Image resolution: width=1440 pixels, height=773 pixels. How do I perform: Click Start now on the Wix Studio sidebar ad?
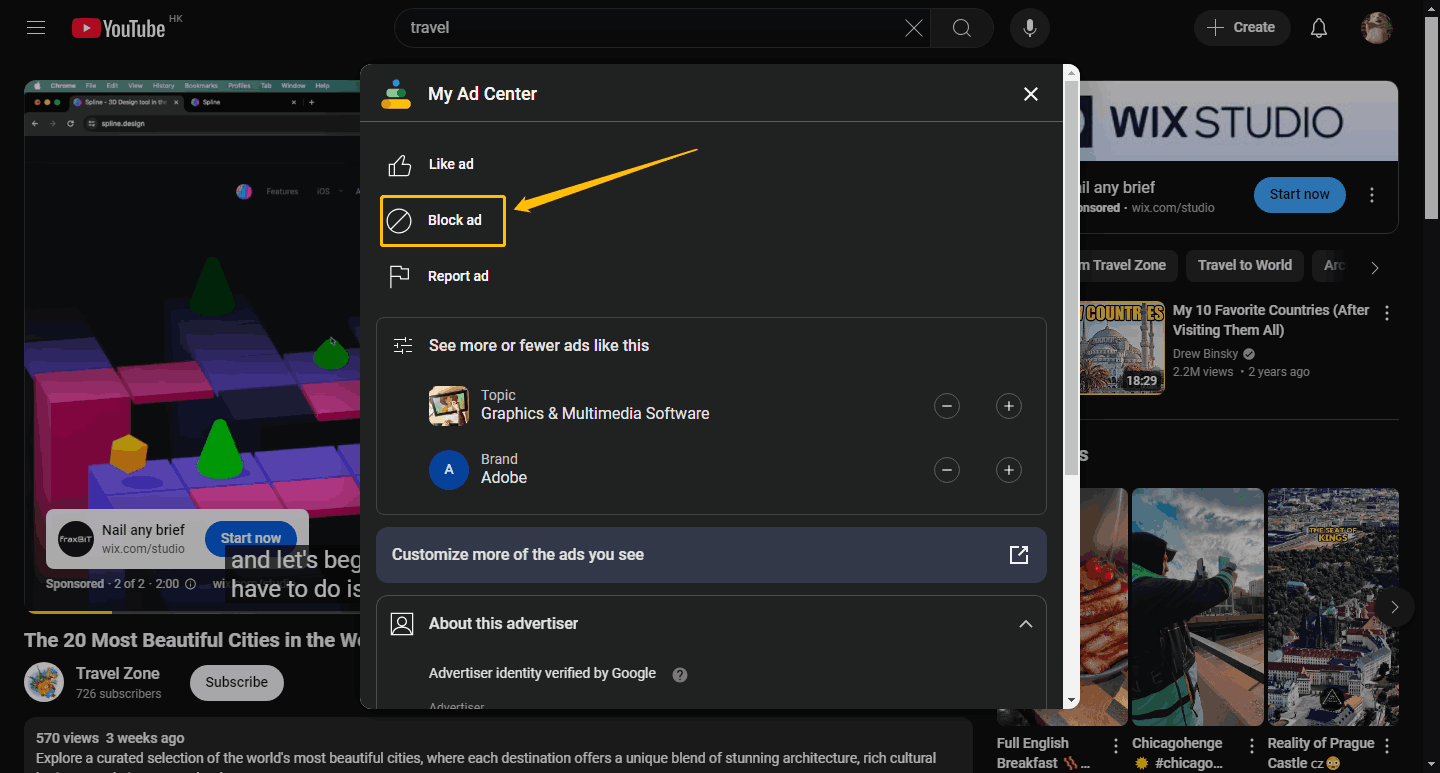[1299, 195]
